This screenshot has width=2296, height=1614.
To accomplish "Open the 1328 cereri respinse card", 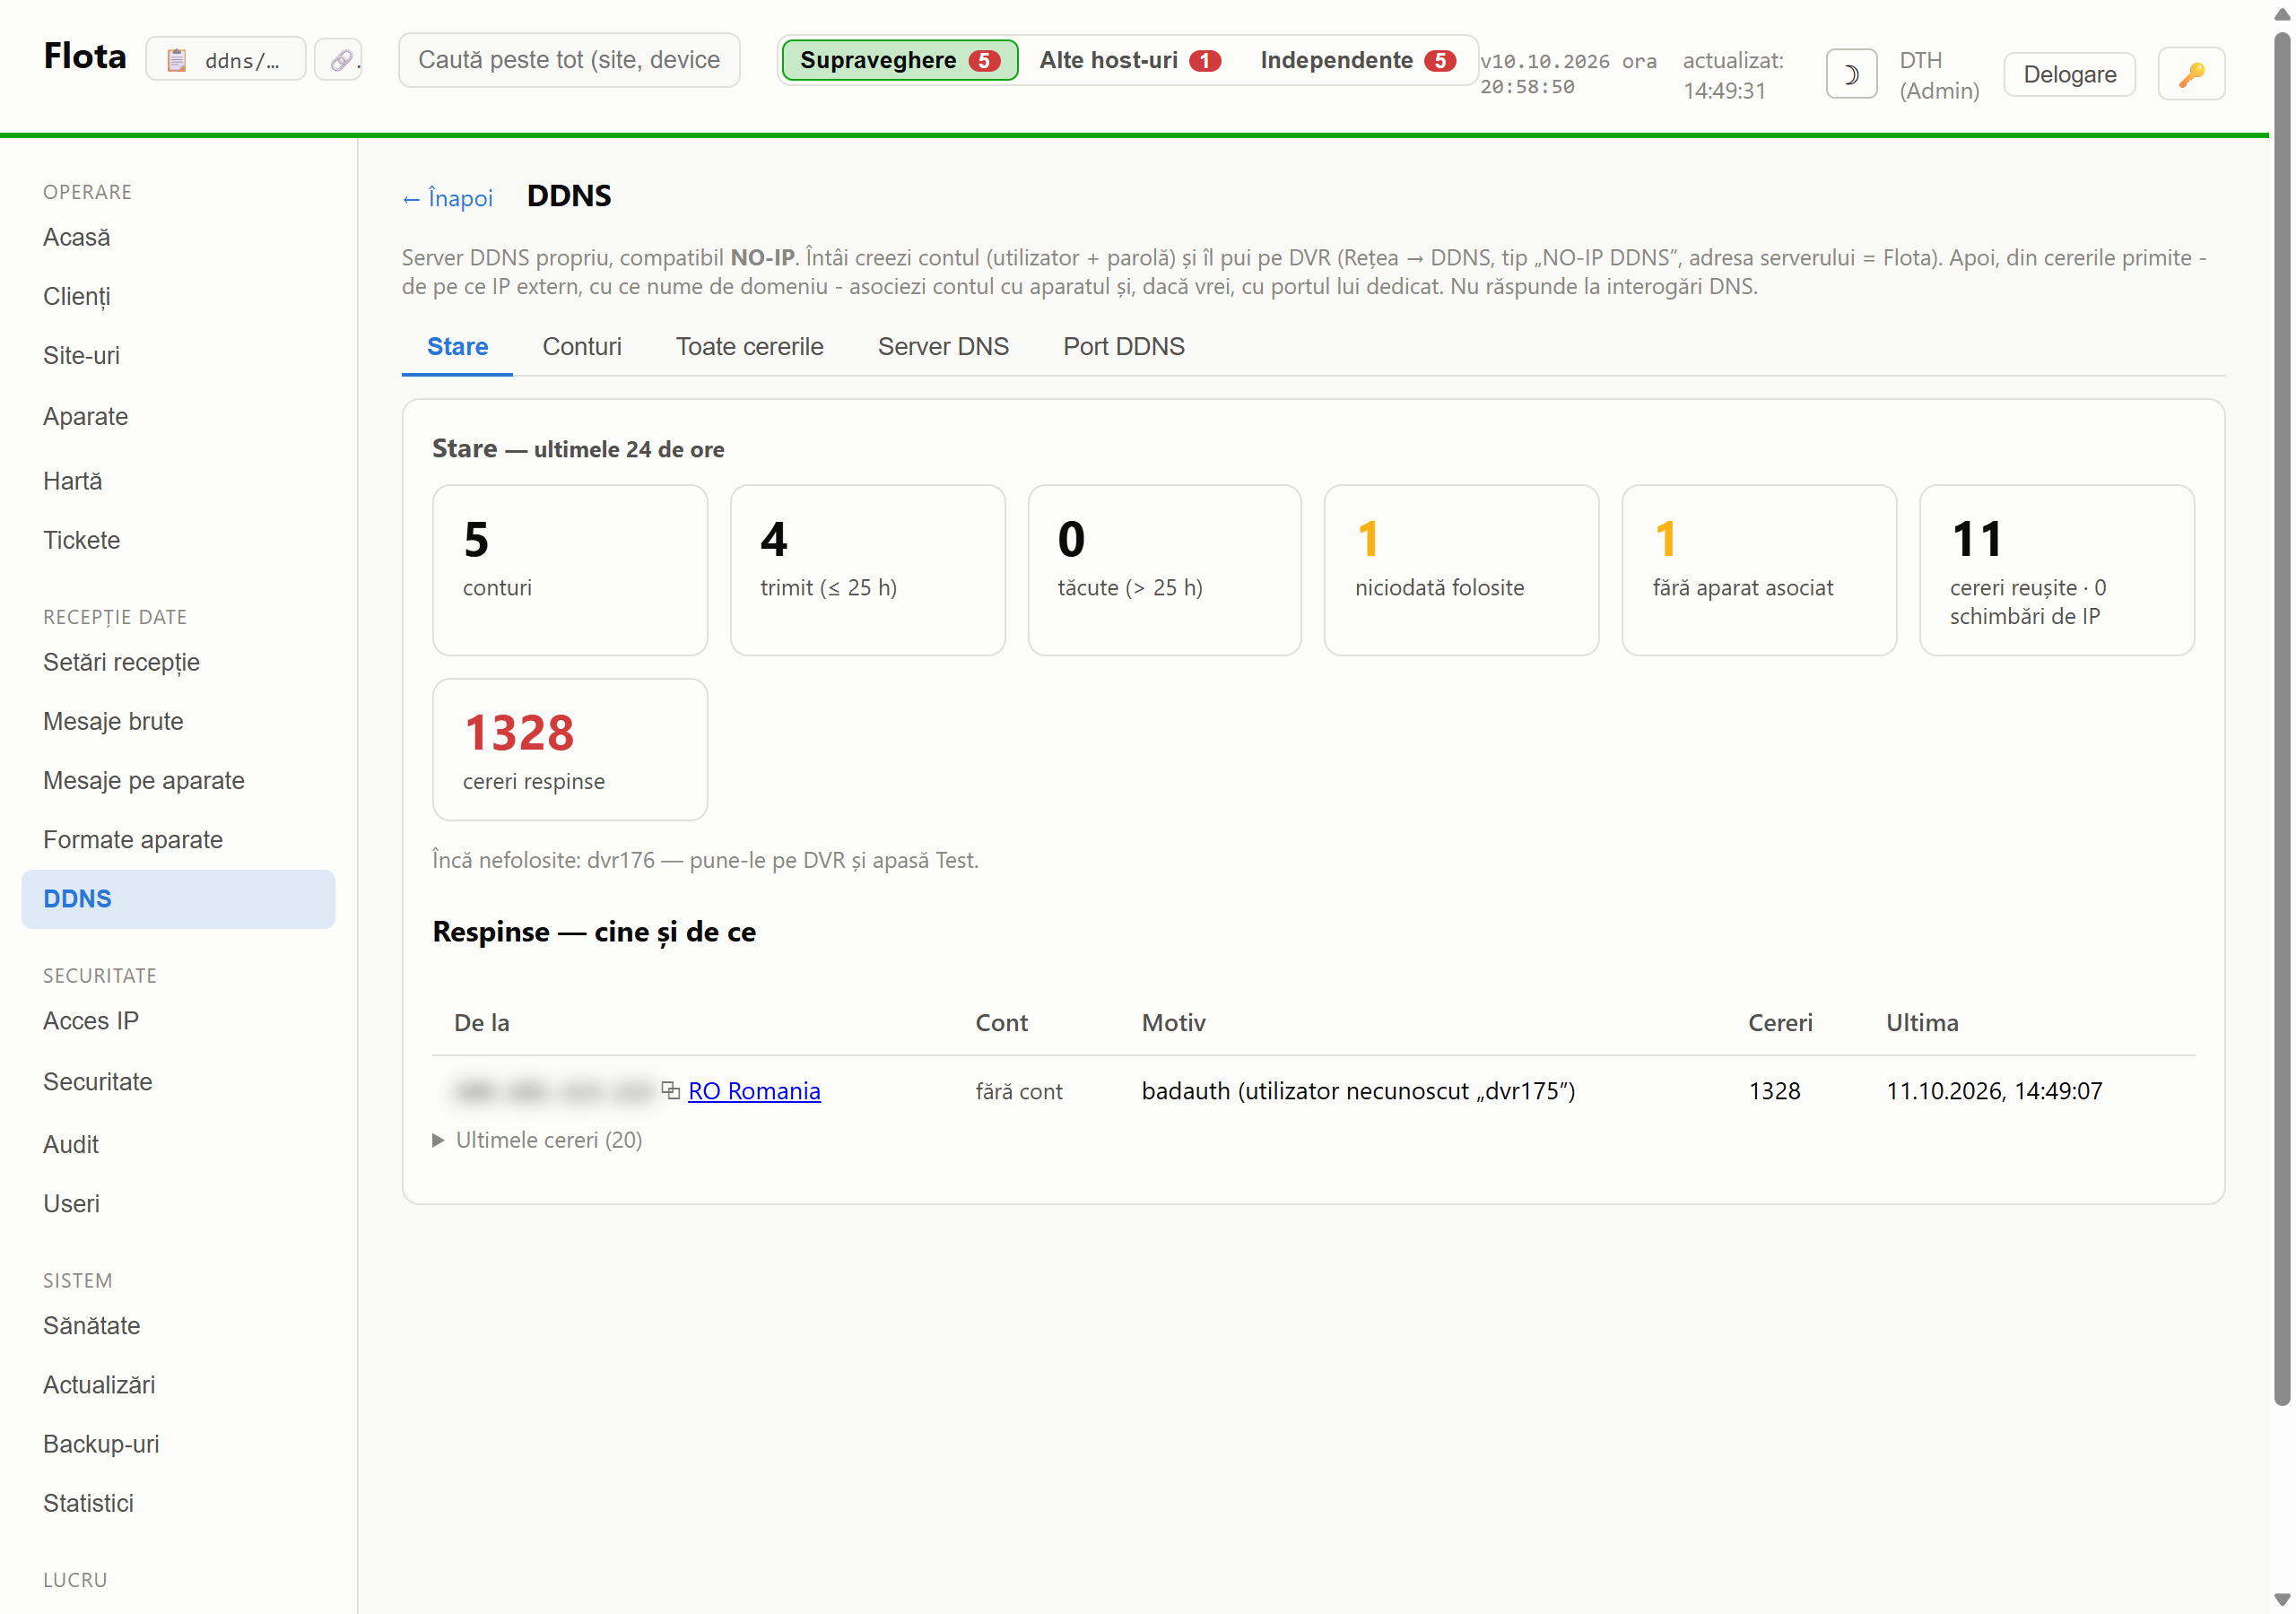I will (569, 749).
